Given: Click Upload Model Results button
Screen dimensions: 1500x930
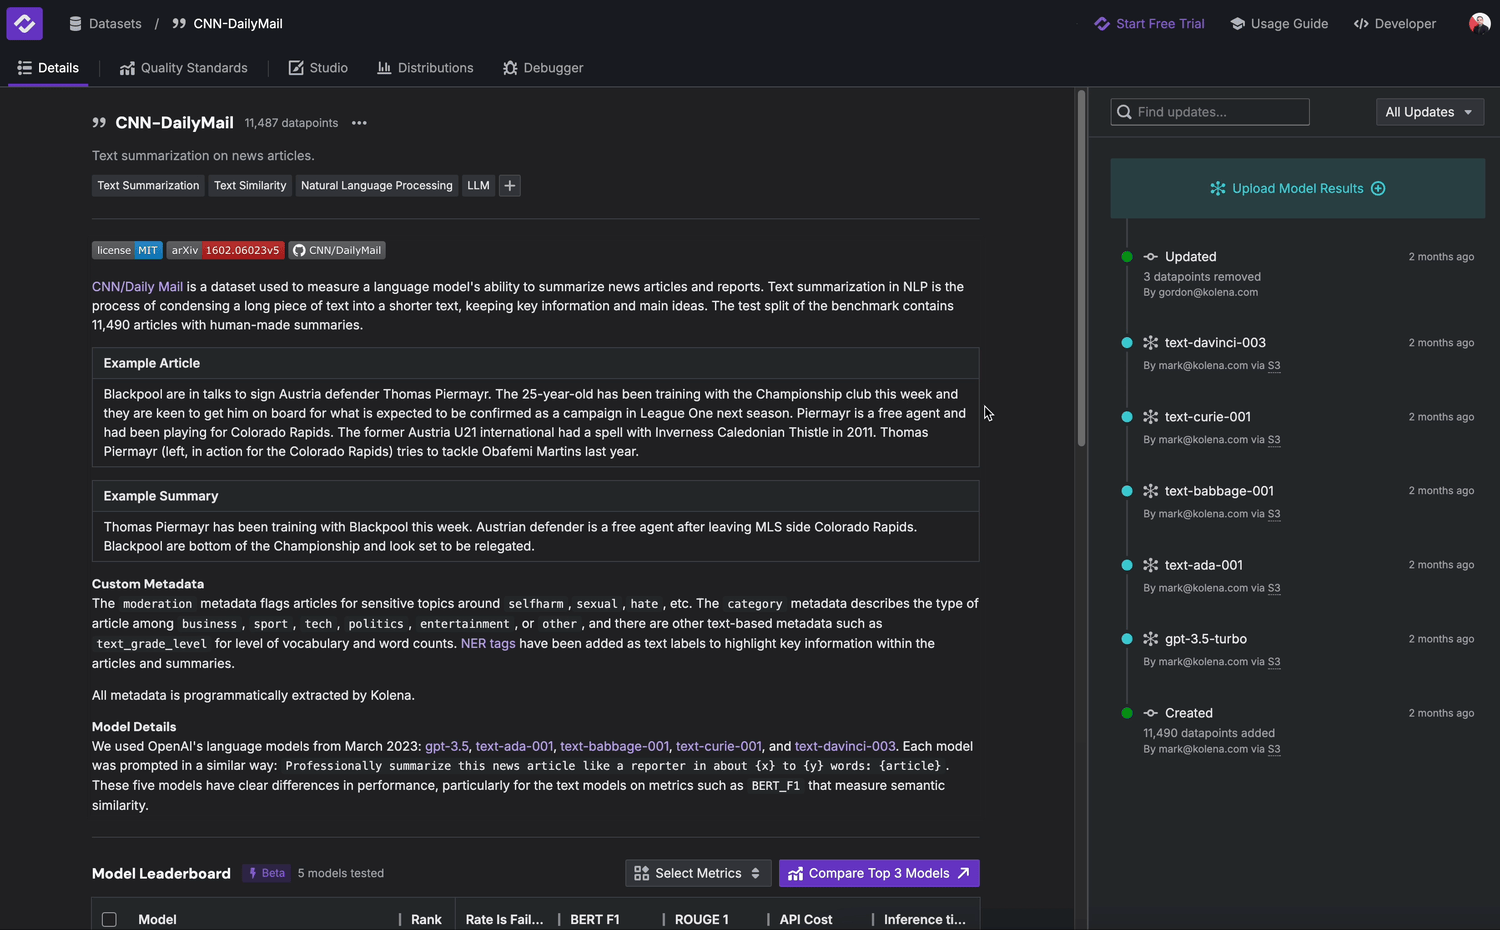Looking at the screenshot, I should coord(1297,188).
